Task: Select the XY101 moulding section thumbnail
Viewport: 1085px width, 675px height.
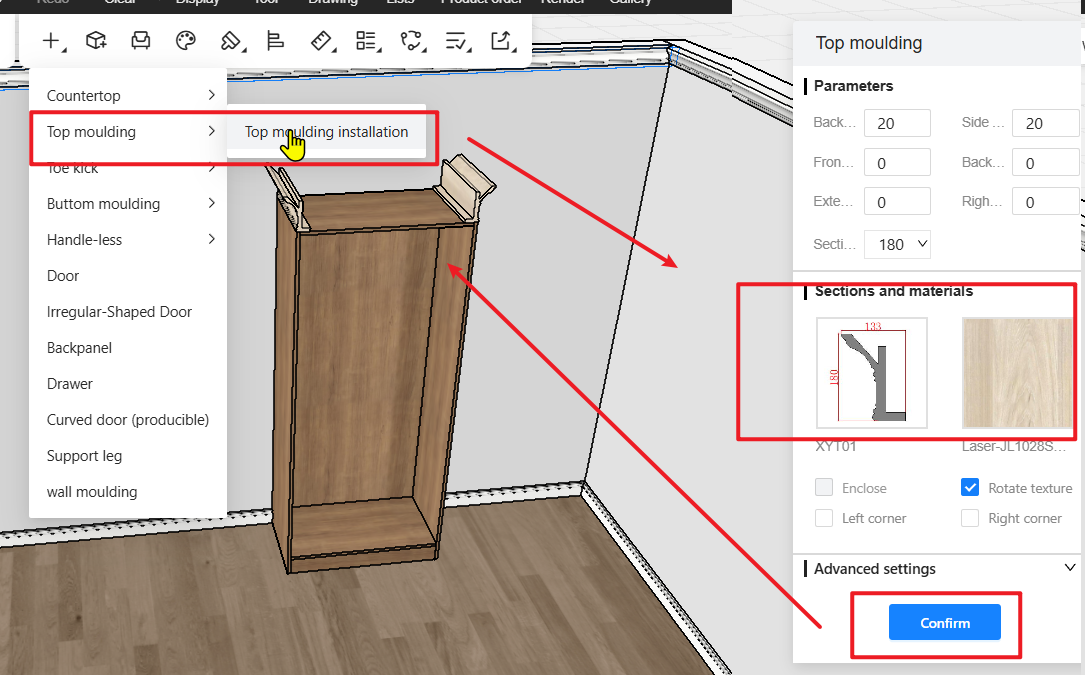Action: [x=871, y=373]
